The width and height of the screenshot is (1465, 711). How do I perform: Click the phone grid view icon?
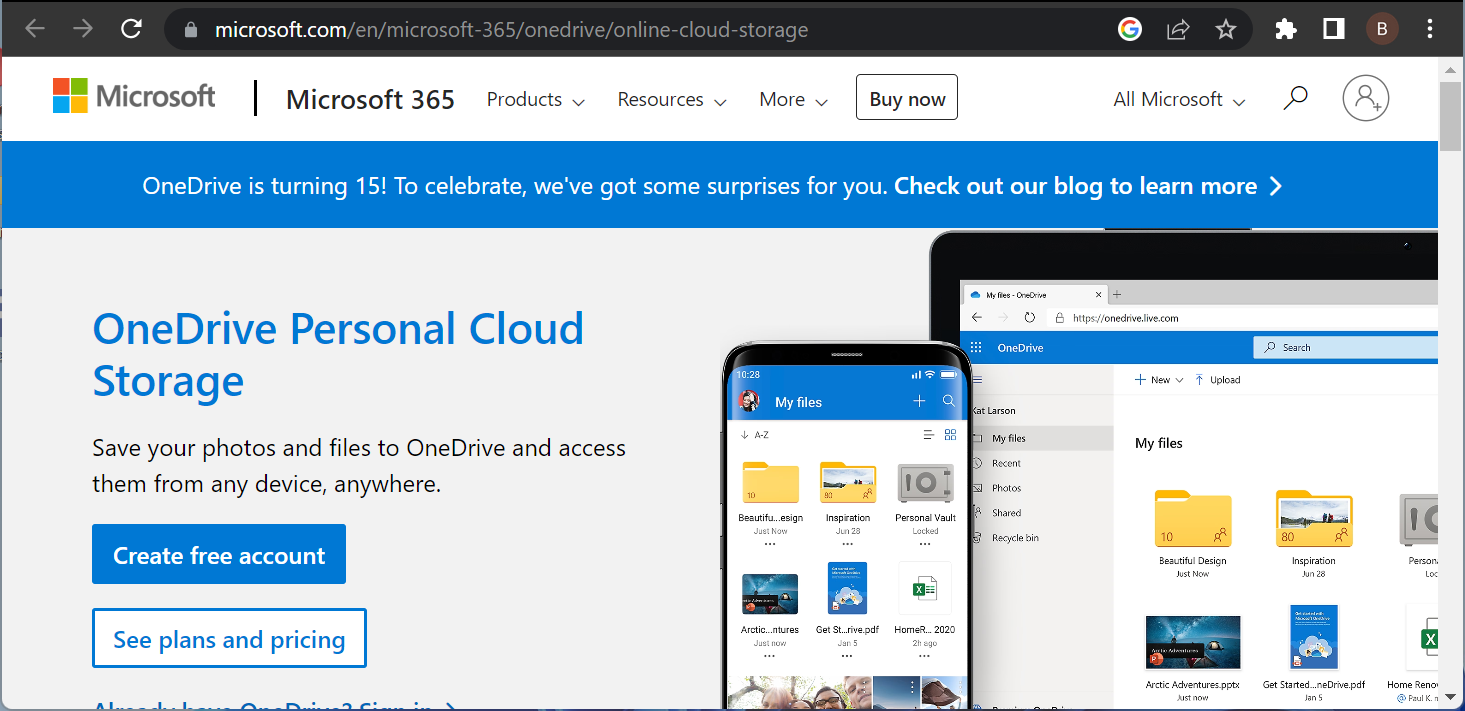[x=950, y=435]
